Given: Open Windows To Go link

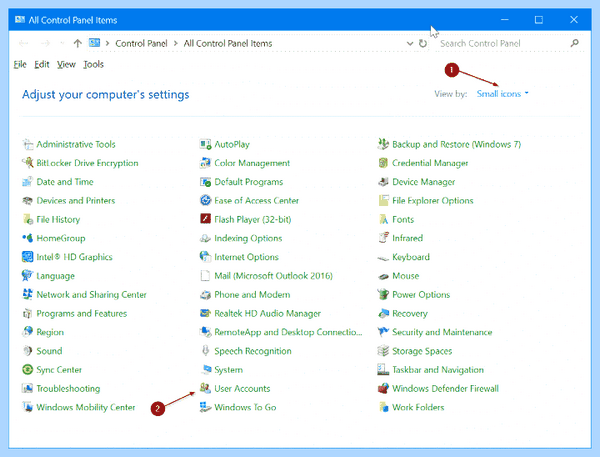Looking at the screenshot, I should 245,407.
